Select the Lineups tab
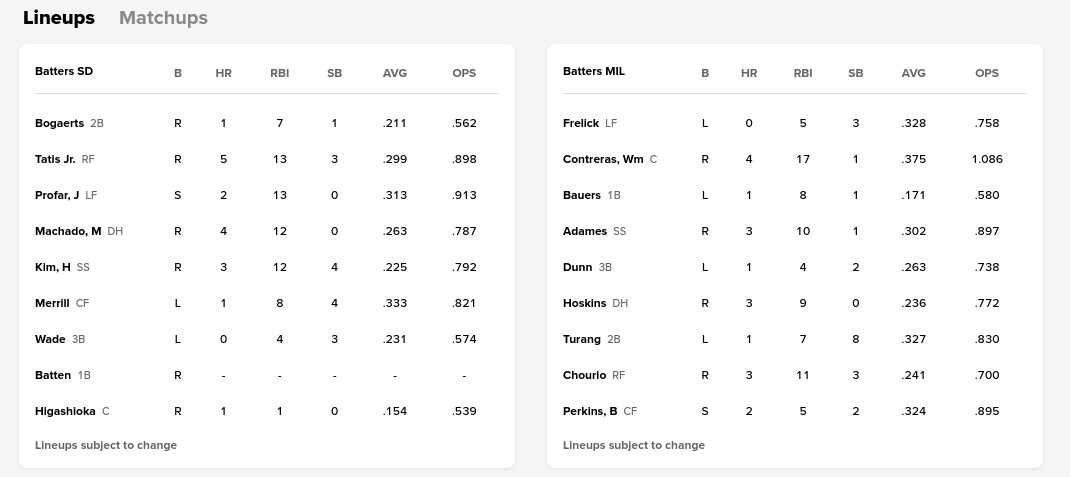Viewport: 1070px width, 477px height. pyautogui.click(x=59, y=18)
